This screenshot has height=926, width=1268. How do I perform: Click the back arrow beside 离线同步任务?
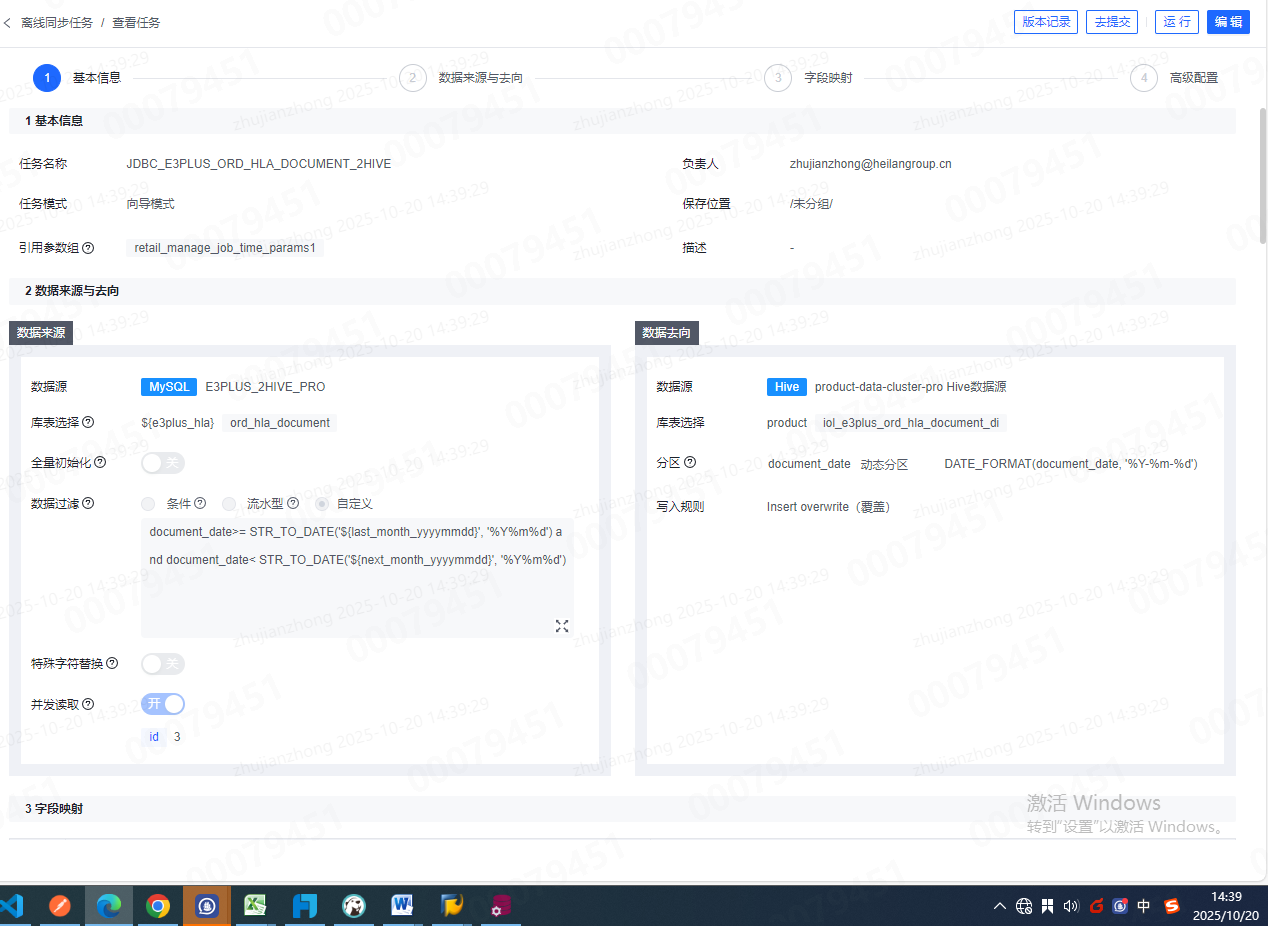tap(8, 22)
